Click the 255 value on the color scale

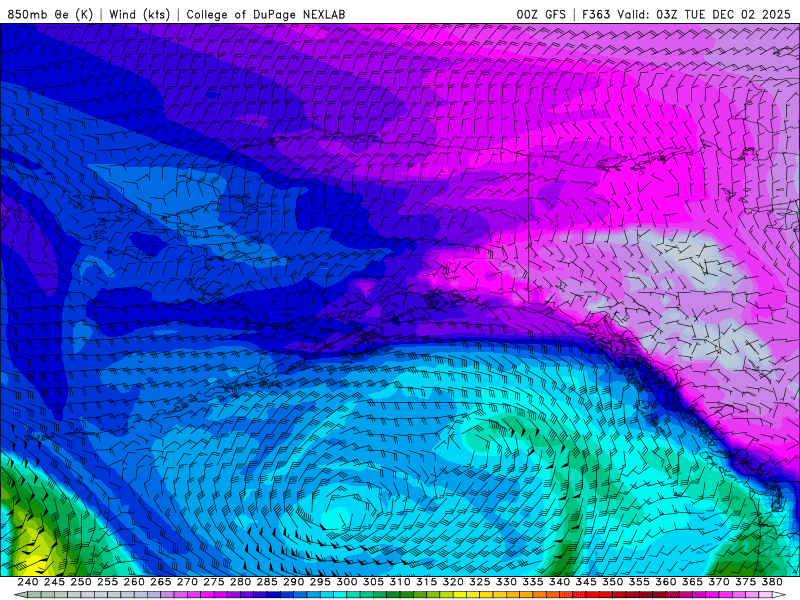[x=107, y=582]
